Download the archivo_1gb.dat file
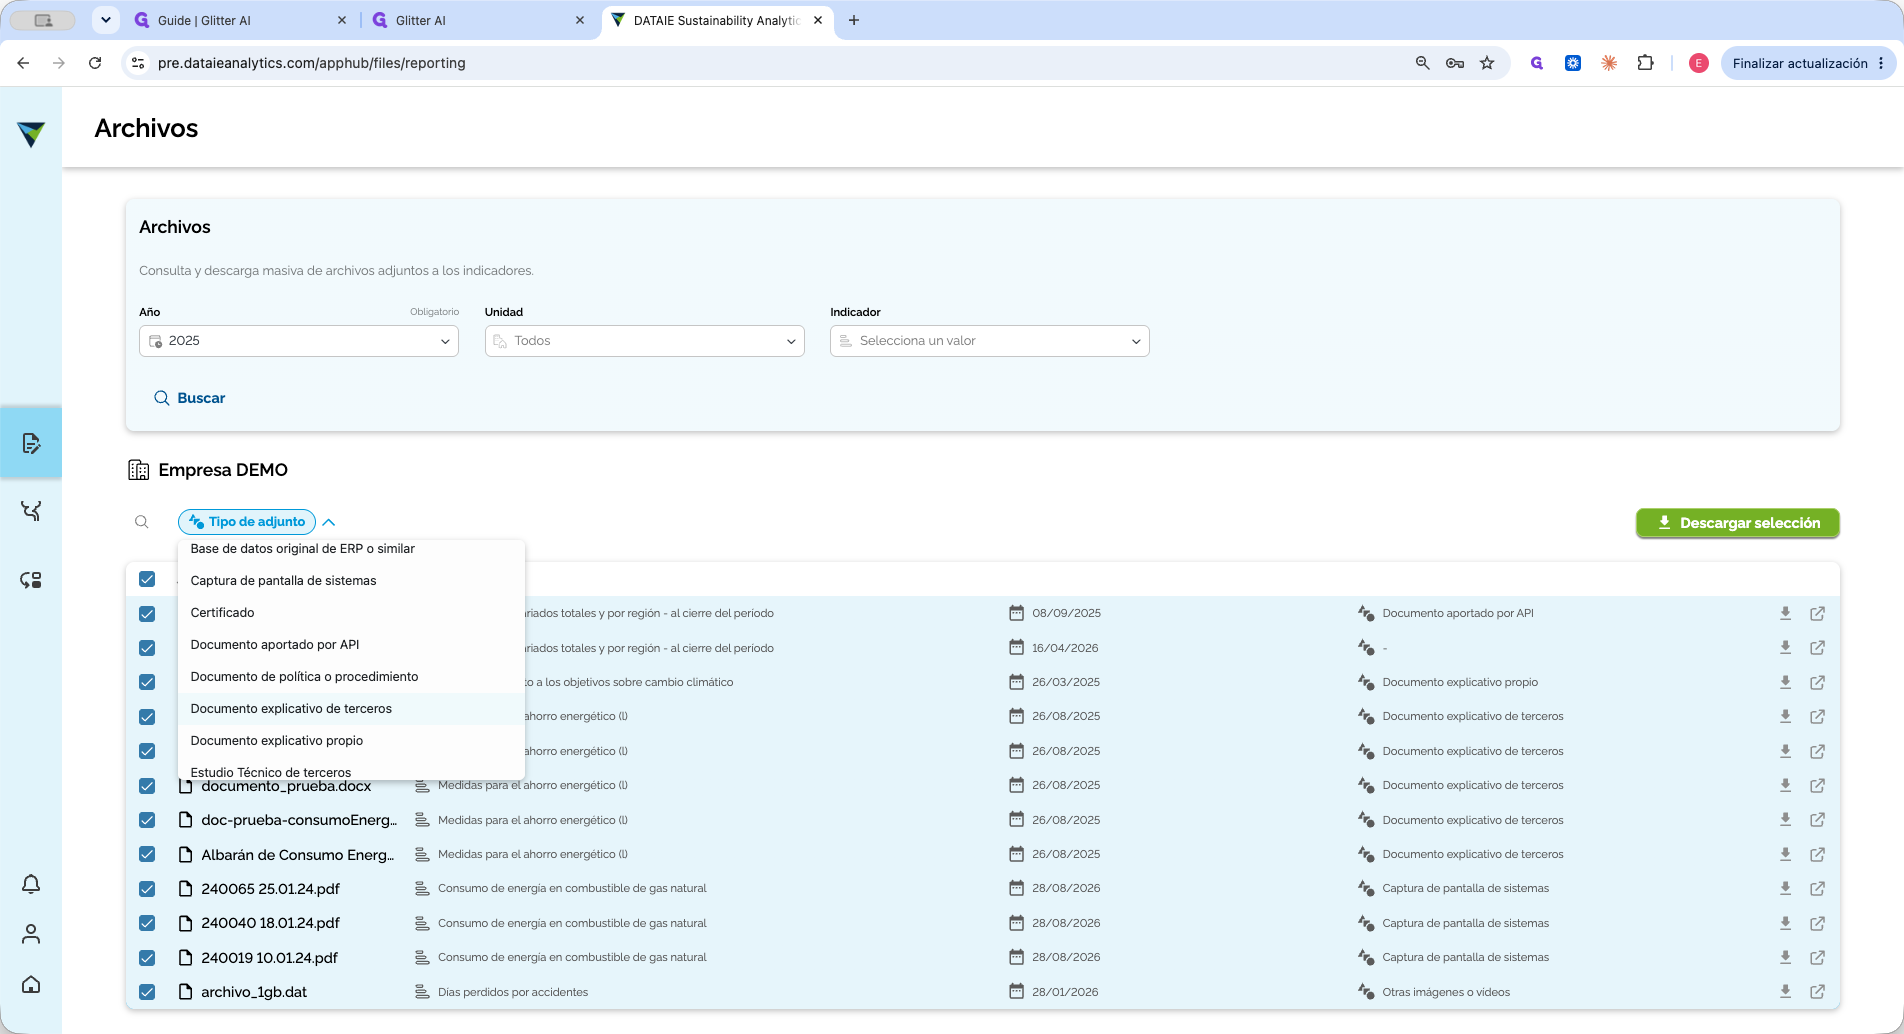This screenshot has width=1904, height=1034. [1785, 992]
